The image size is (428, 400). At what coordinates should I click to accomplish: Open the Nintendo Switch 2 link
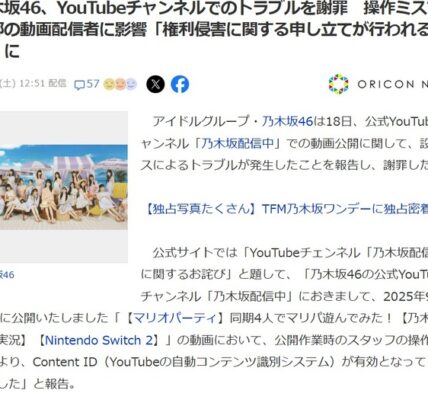point(99,340)
